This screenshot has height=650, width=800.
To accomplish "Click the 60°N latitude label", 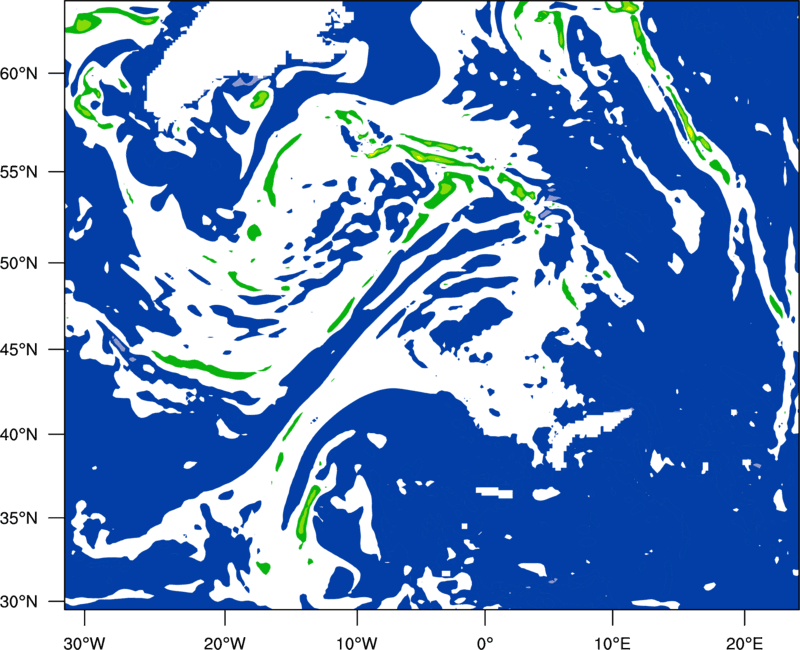I will click(19, 73).
